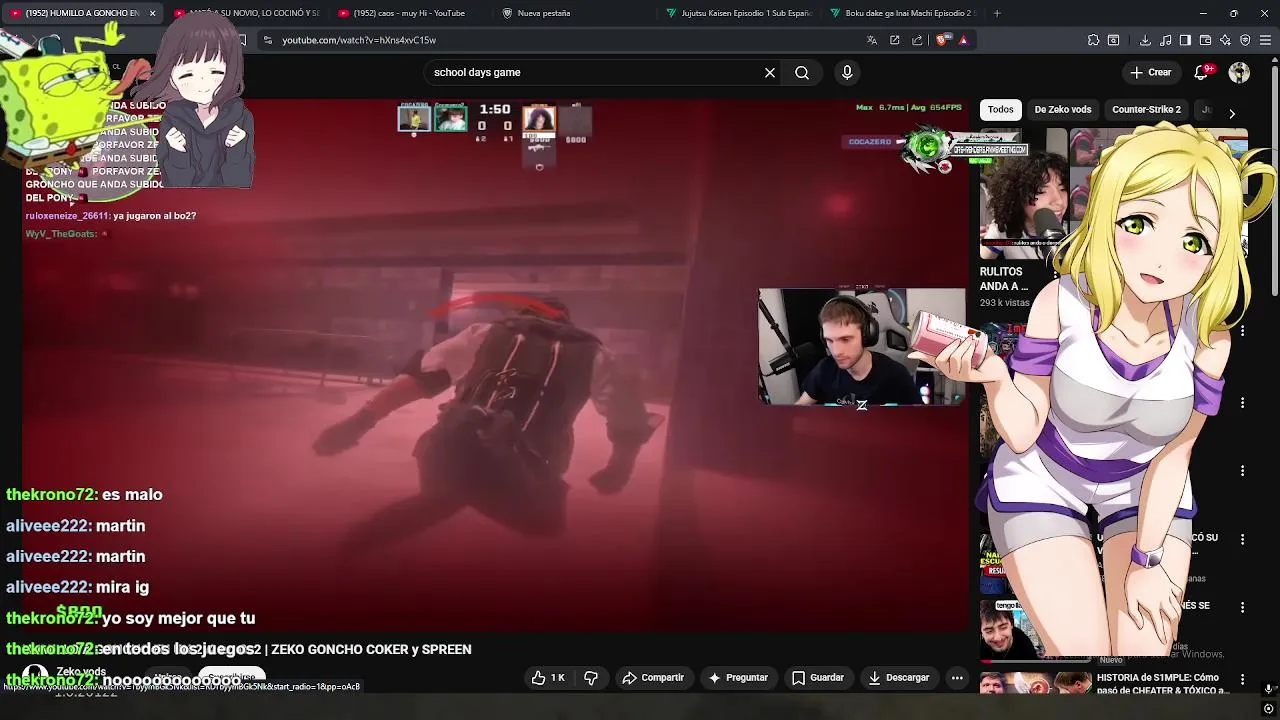Open Brave VPN shield icon
This screenshot has height=720, width=1280.
1245,40
